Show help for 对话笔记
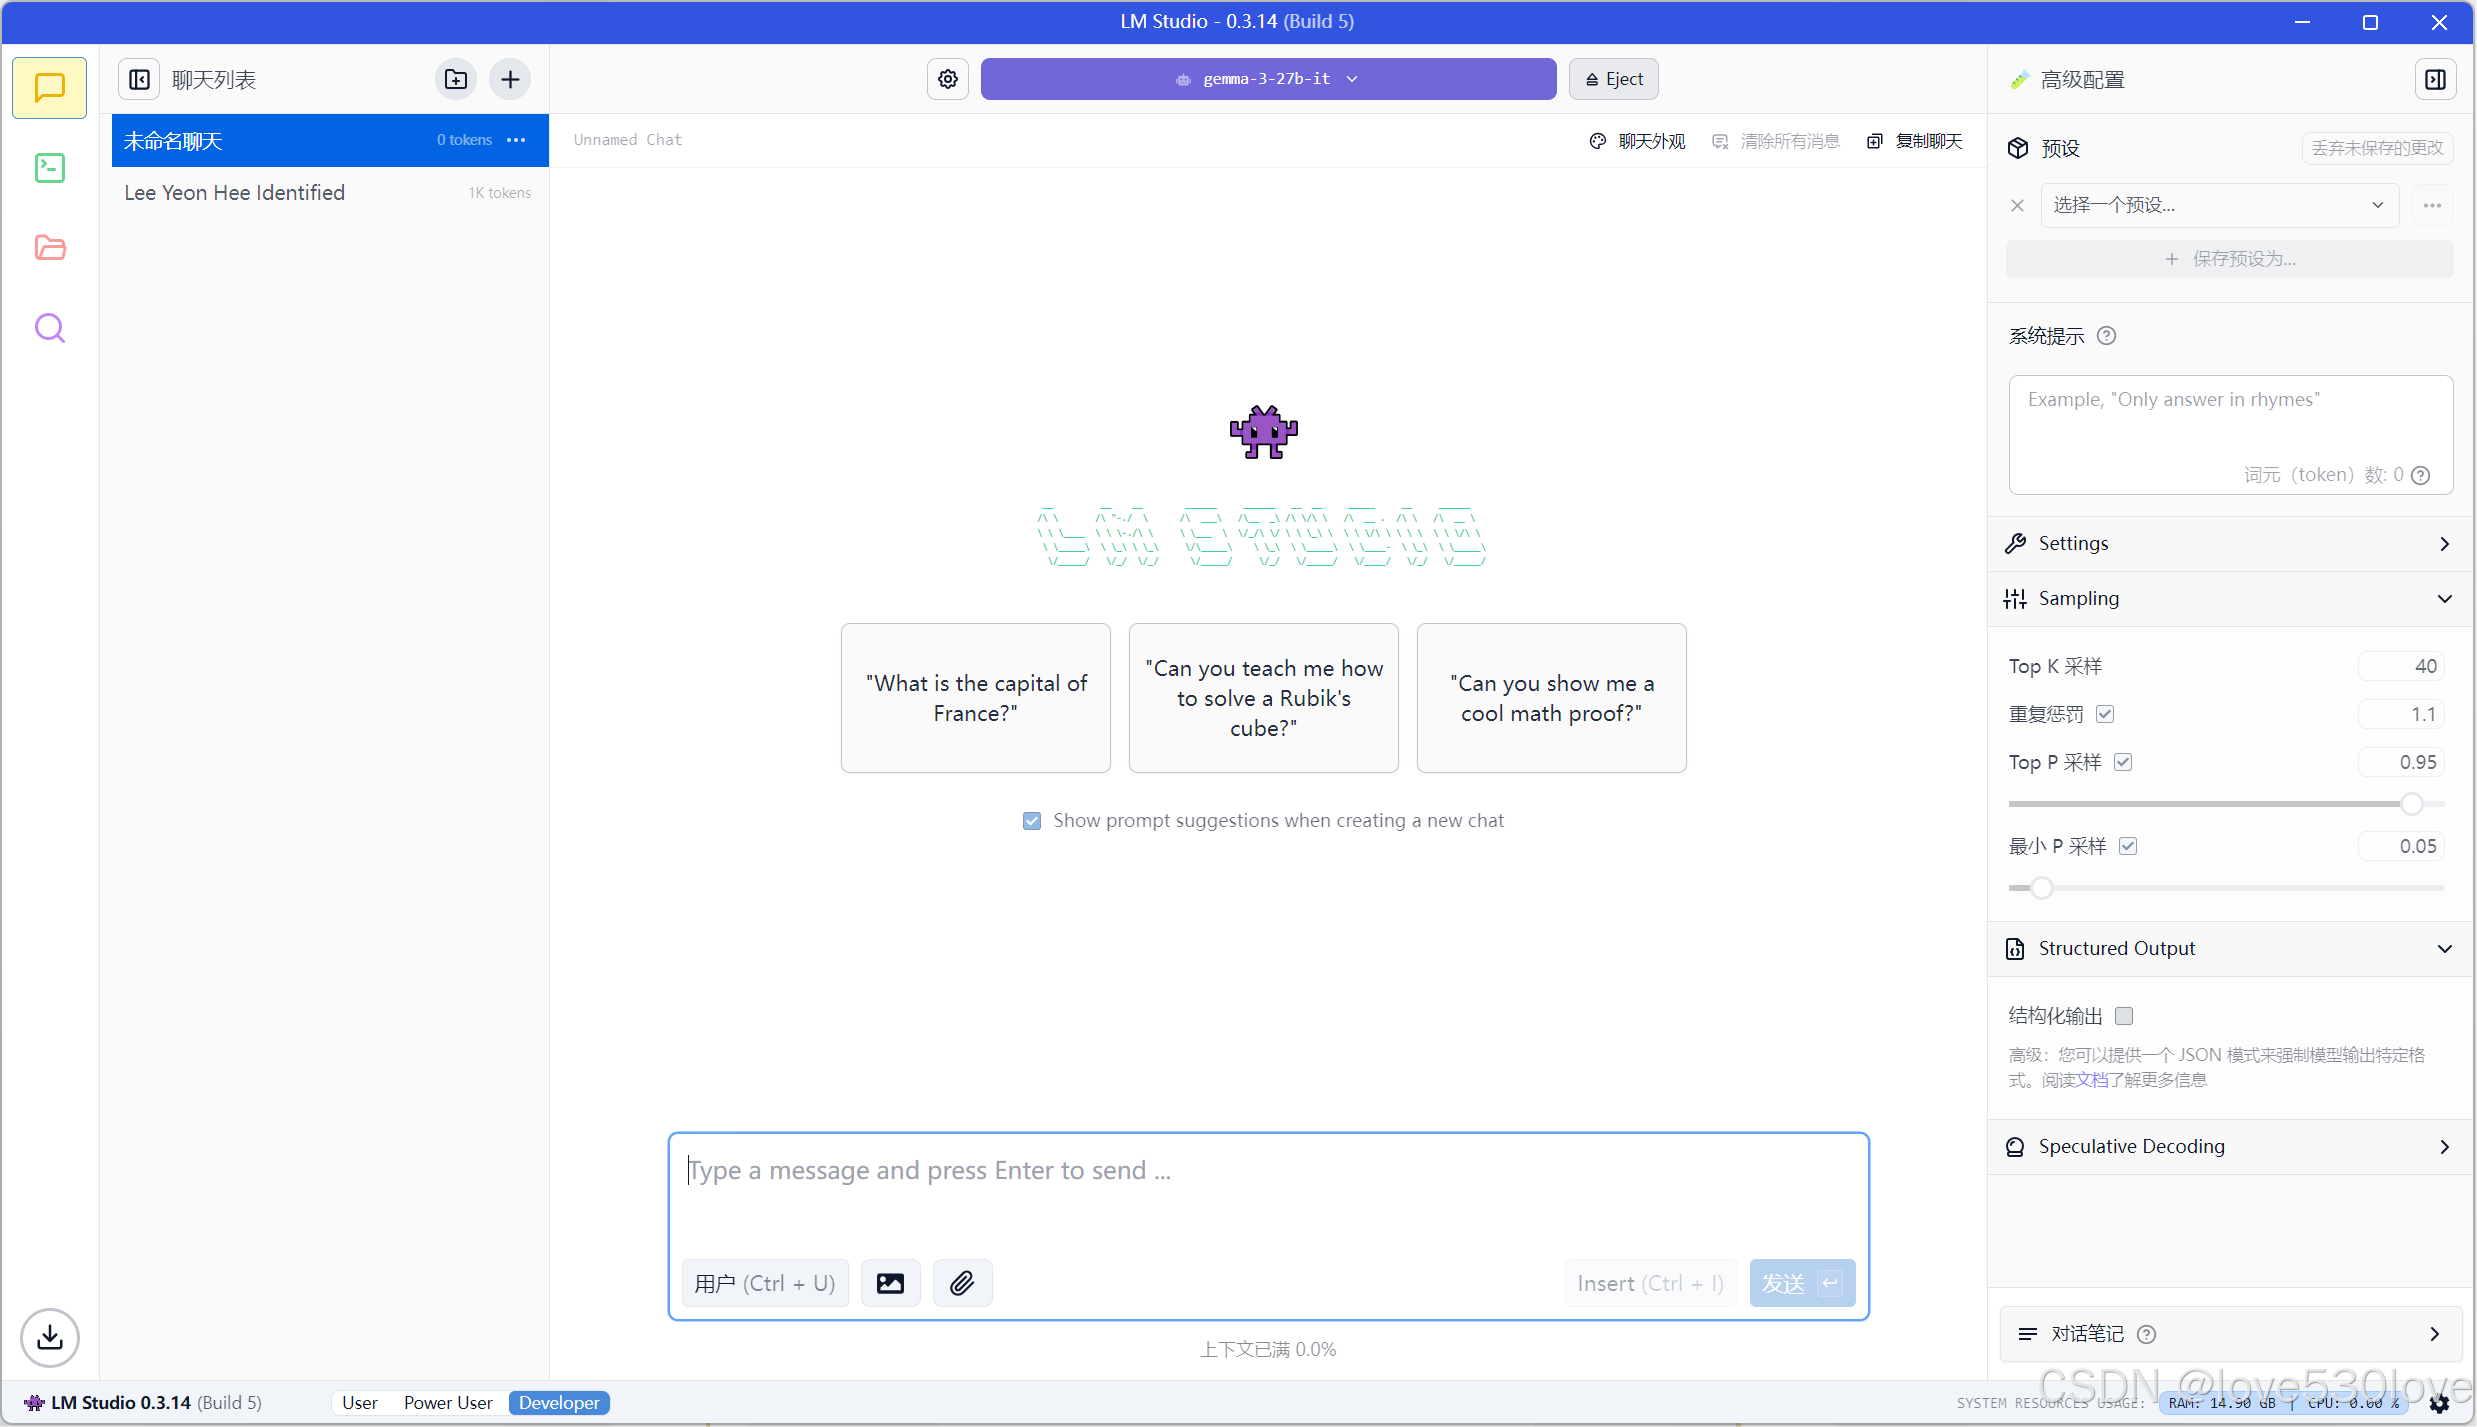The height and width of the screenshot is (1427, 2477). pos(2146,1334)
